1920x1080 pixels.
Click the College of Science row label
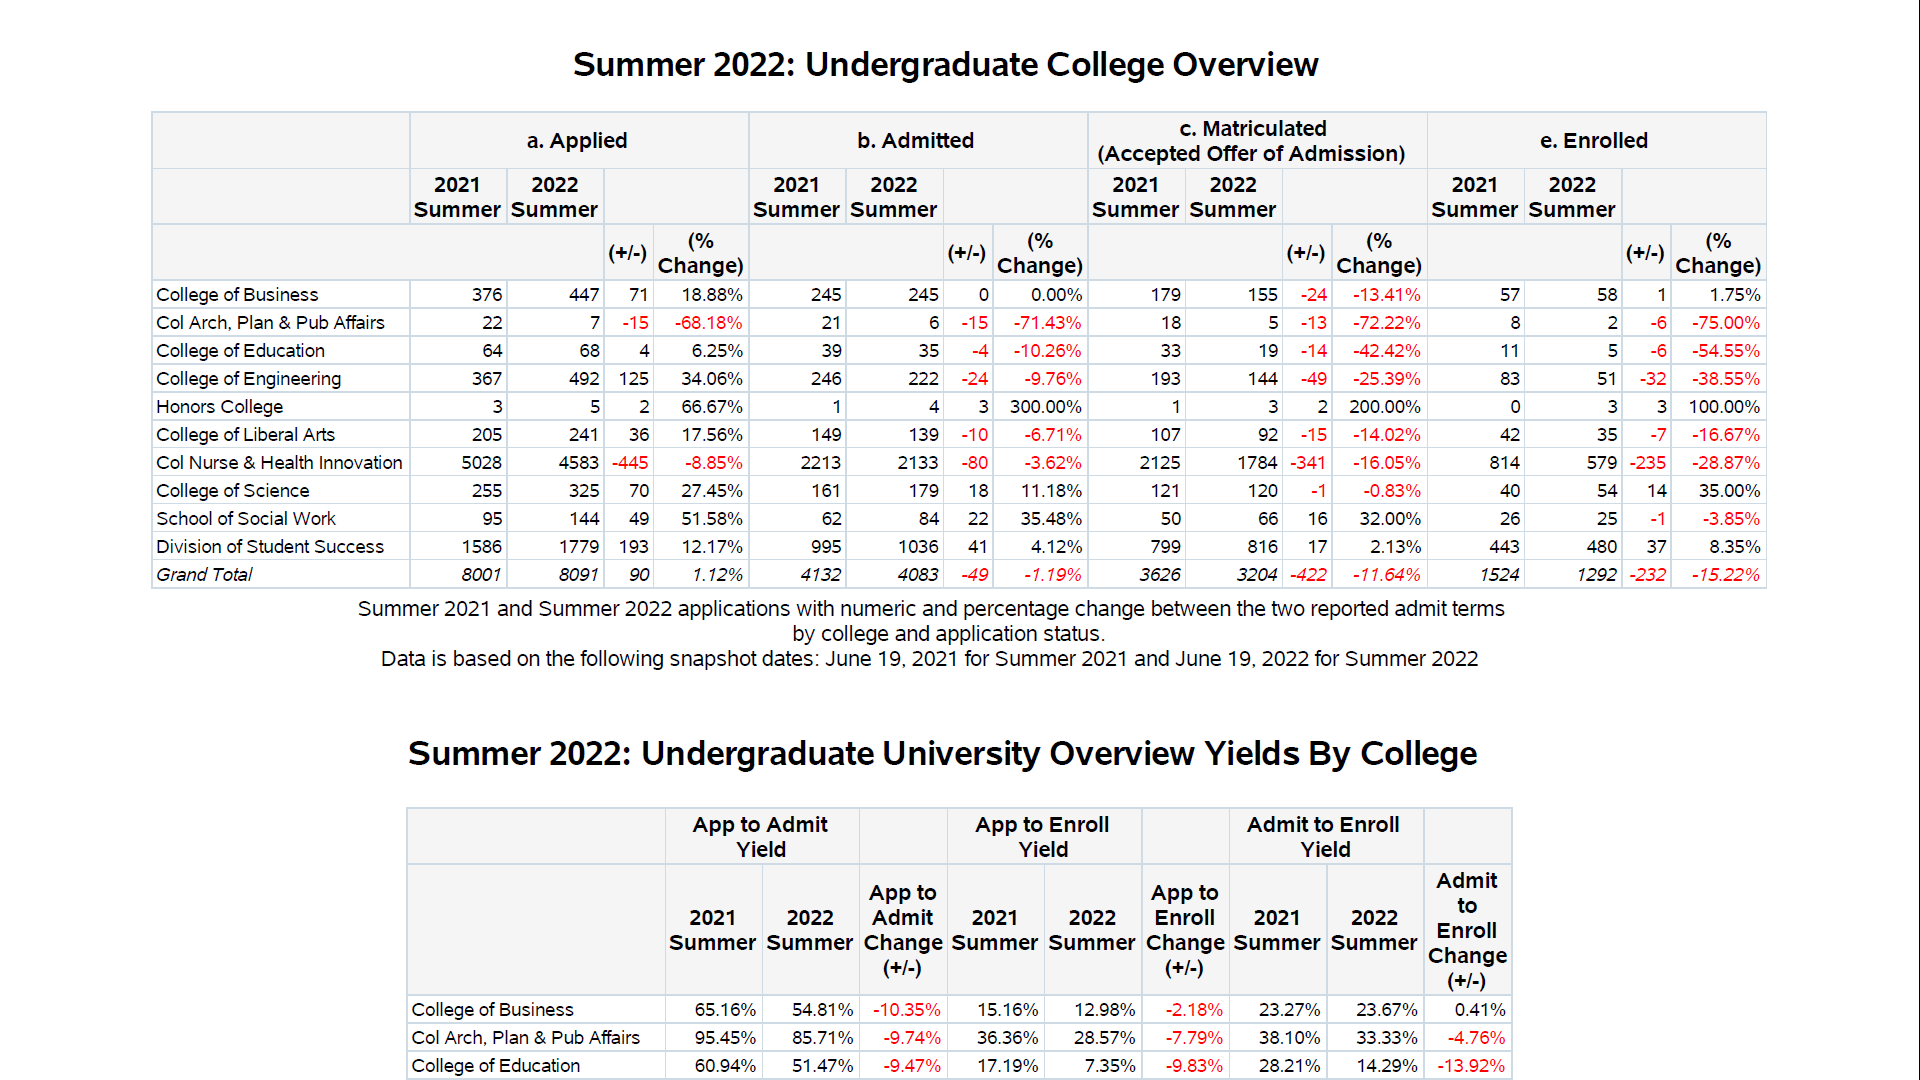232,491
